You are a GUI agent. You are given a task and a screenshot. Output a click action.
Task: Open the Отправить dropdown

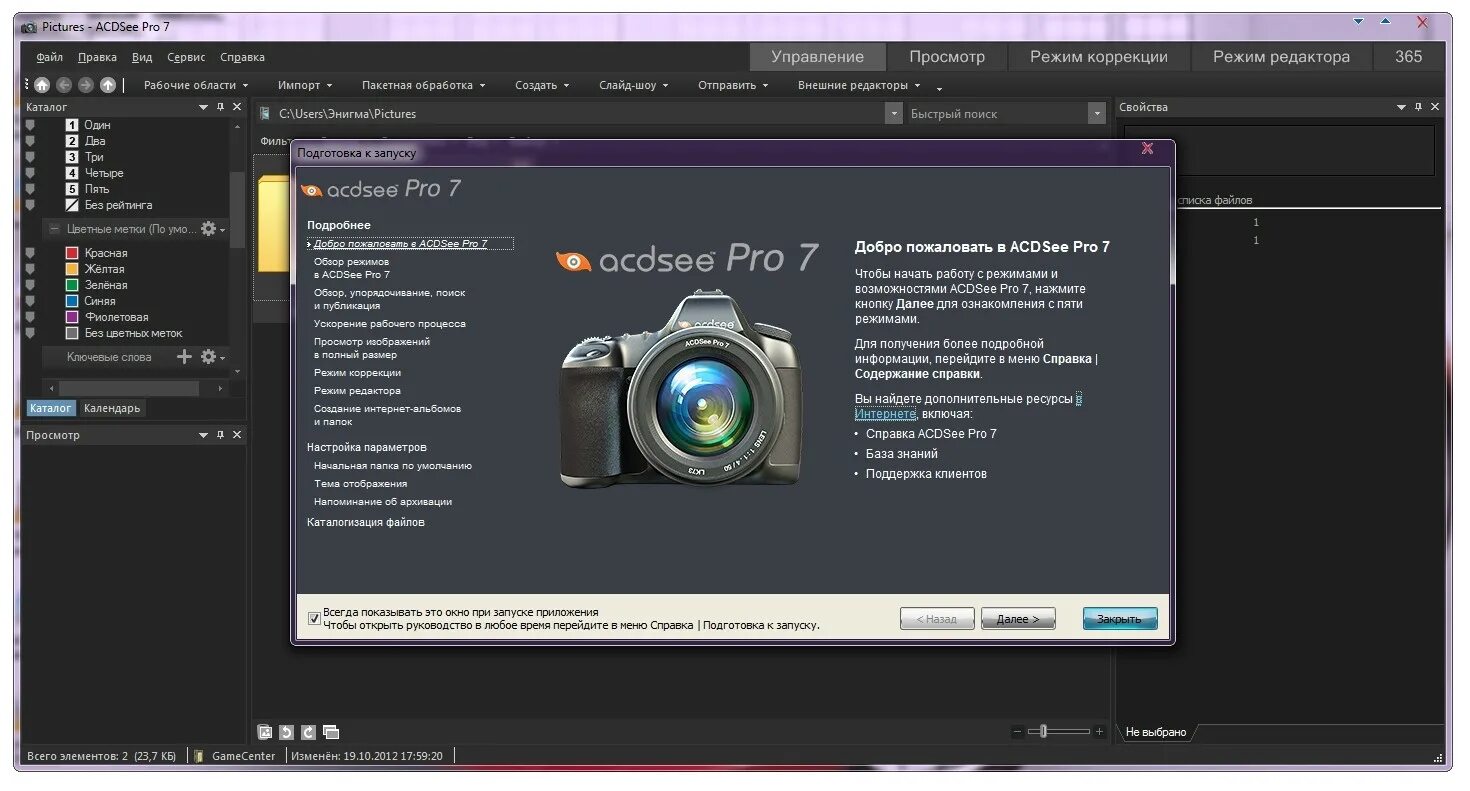click(x=733, y=86)
